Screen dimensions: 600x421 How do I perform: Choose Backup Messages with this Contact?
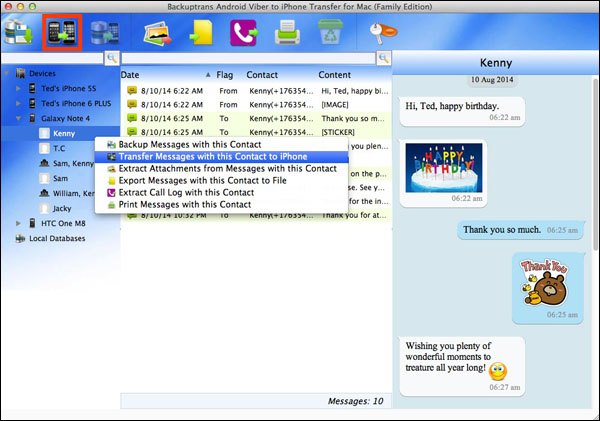point(222,144)
